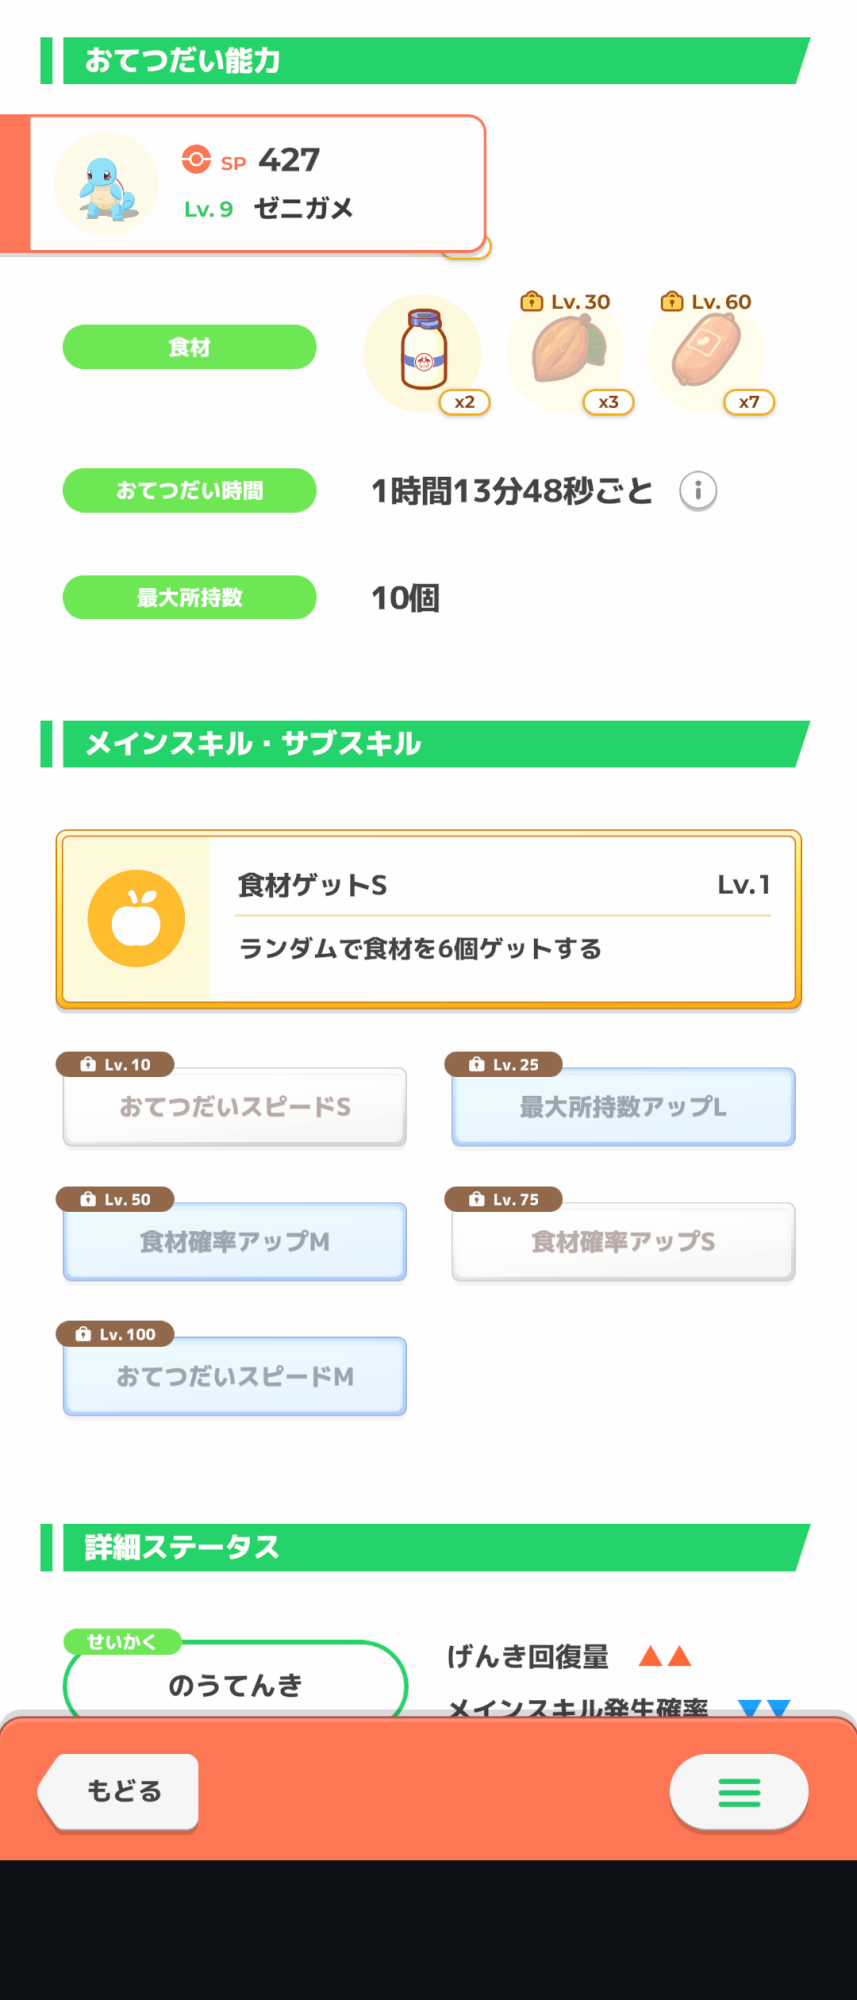Tap the SP Poké Ball strength icon
The width and height of the screenshot is (857, 2000).
[x=196, y=160]
